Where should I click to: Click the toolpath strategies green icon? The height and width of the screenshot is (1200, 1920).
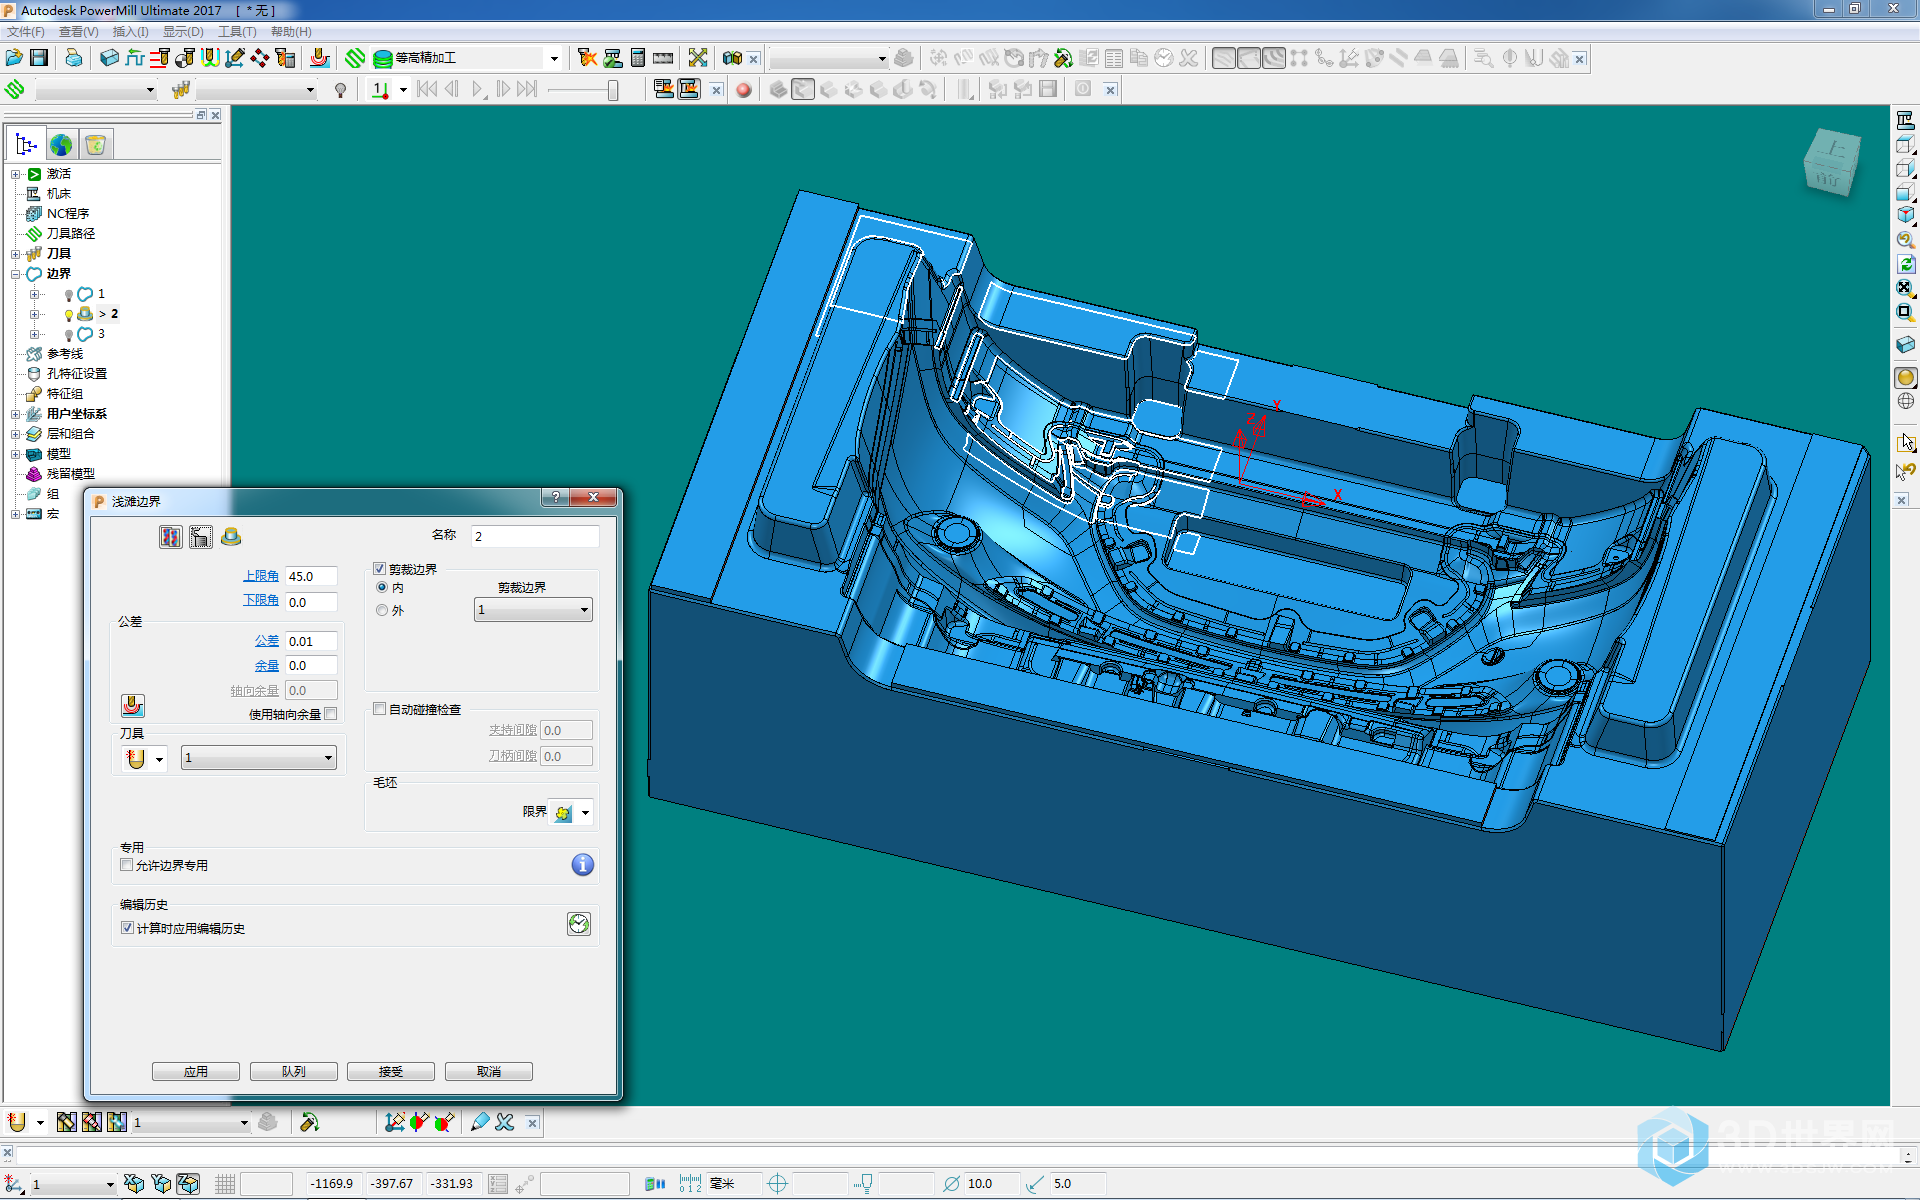point(355,58)
